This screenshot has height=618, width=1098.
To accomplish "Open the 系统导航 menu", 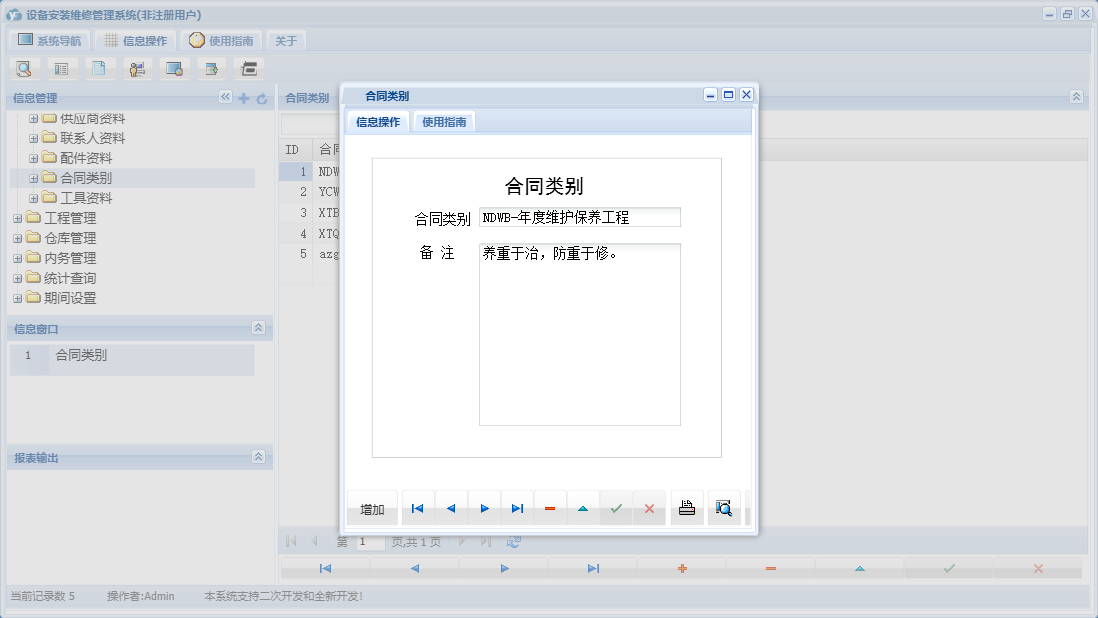I will tap(50, 40).
